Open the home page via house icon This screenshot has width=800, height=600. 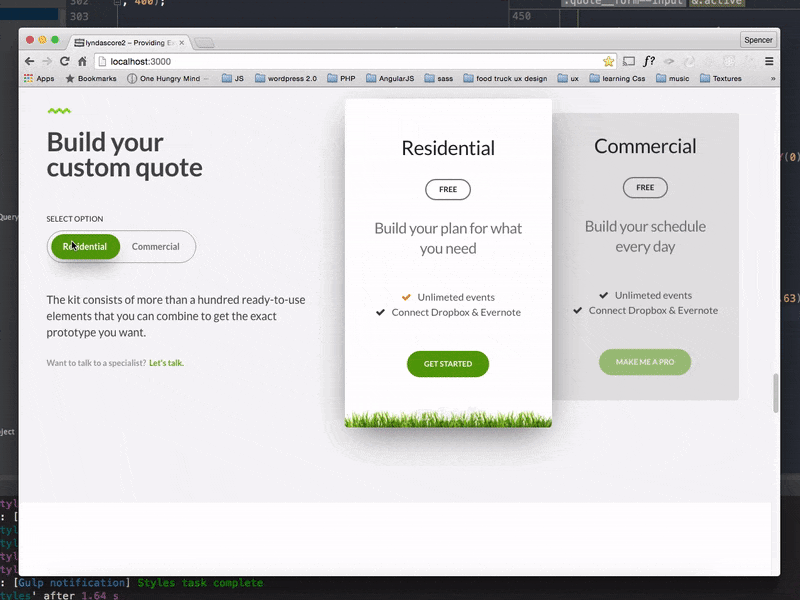click(x=82, y=61)
